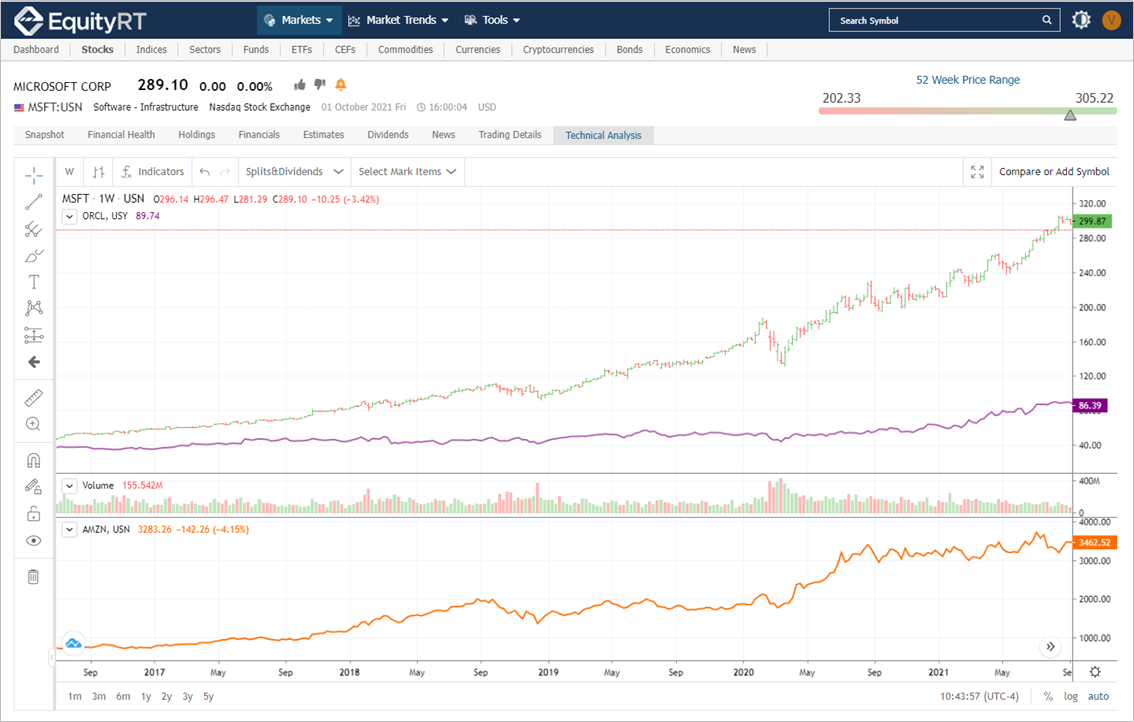
Task: Go to the Cryptocurrencies section
Action: [x=558, y=49]
